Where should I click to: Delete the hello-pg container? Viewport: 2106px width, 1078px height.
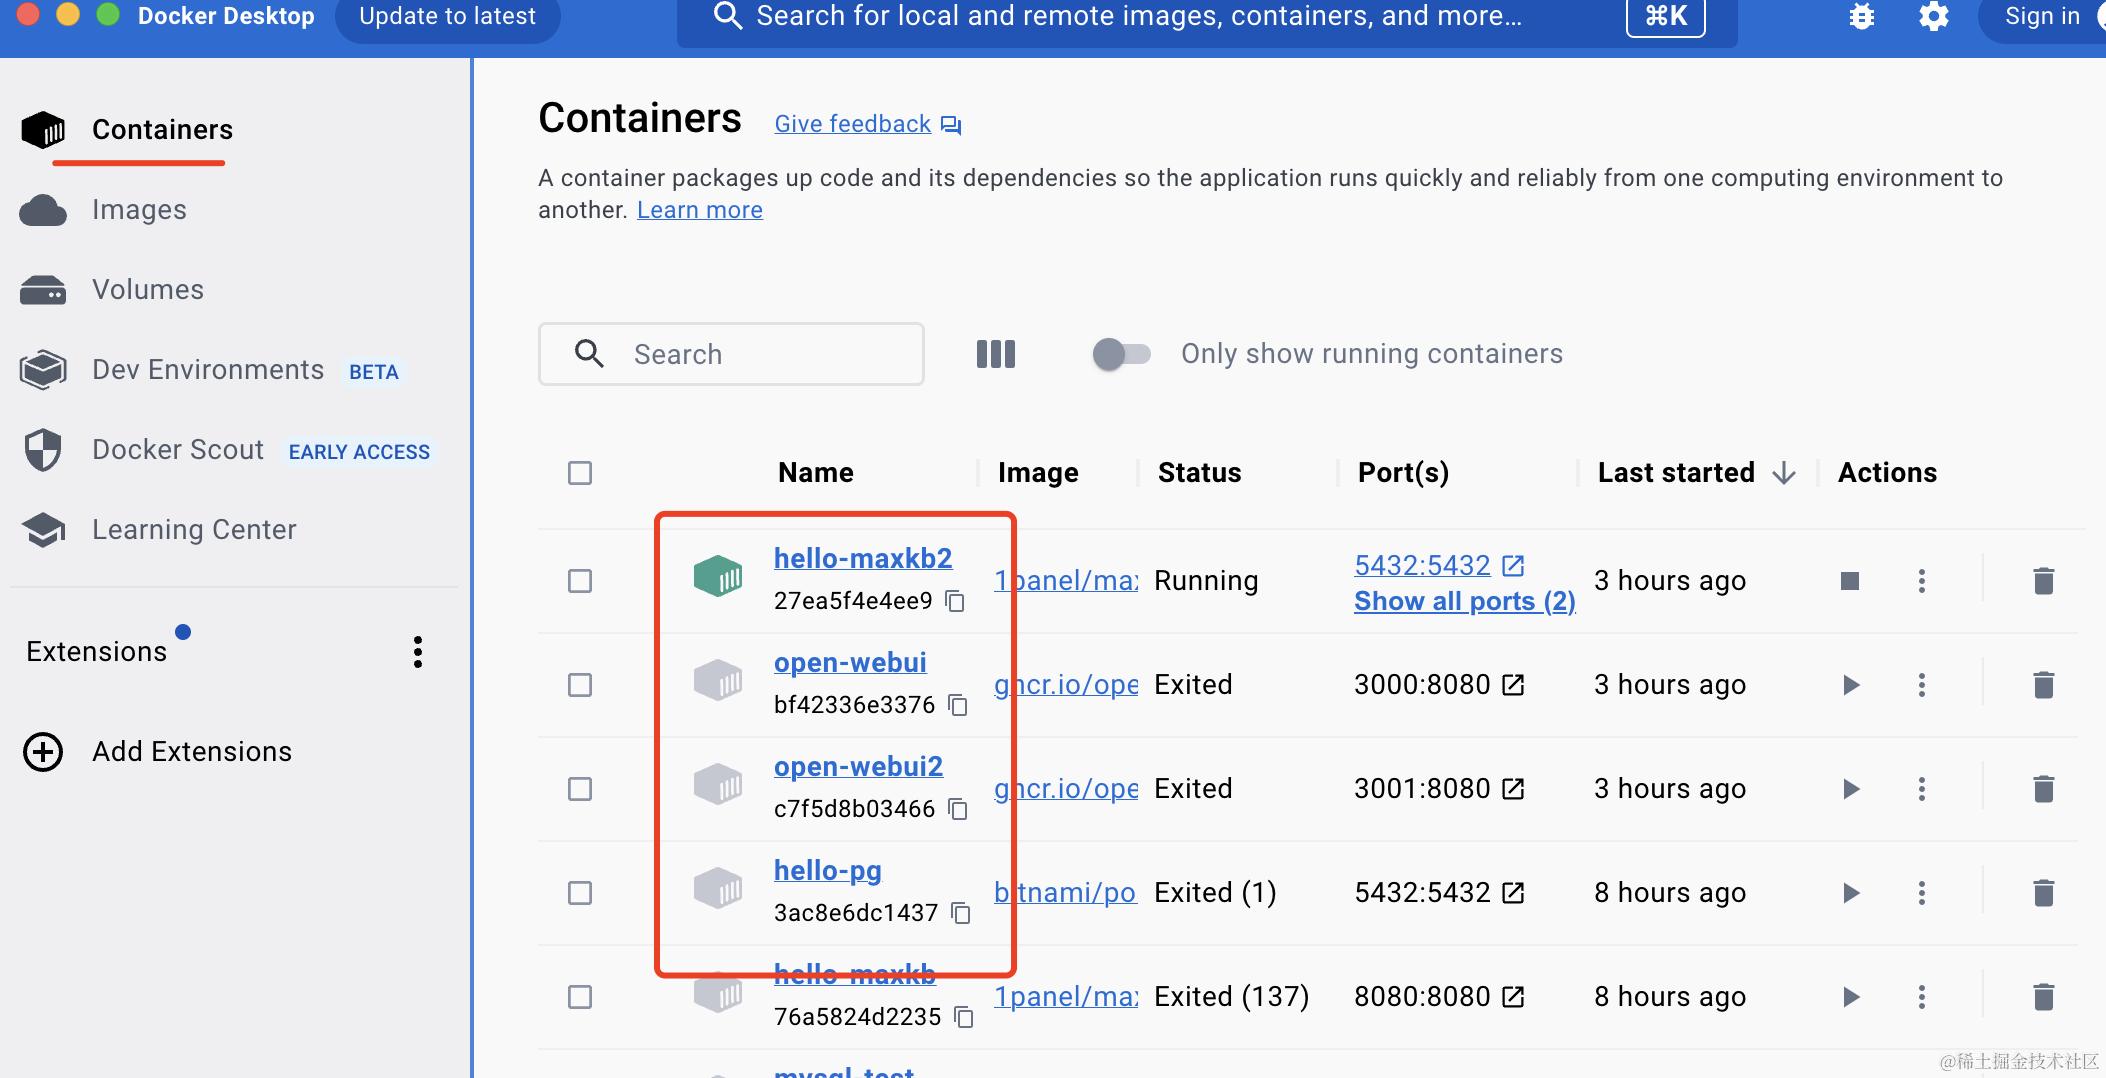coord(2043,893)
